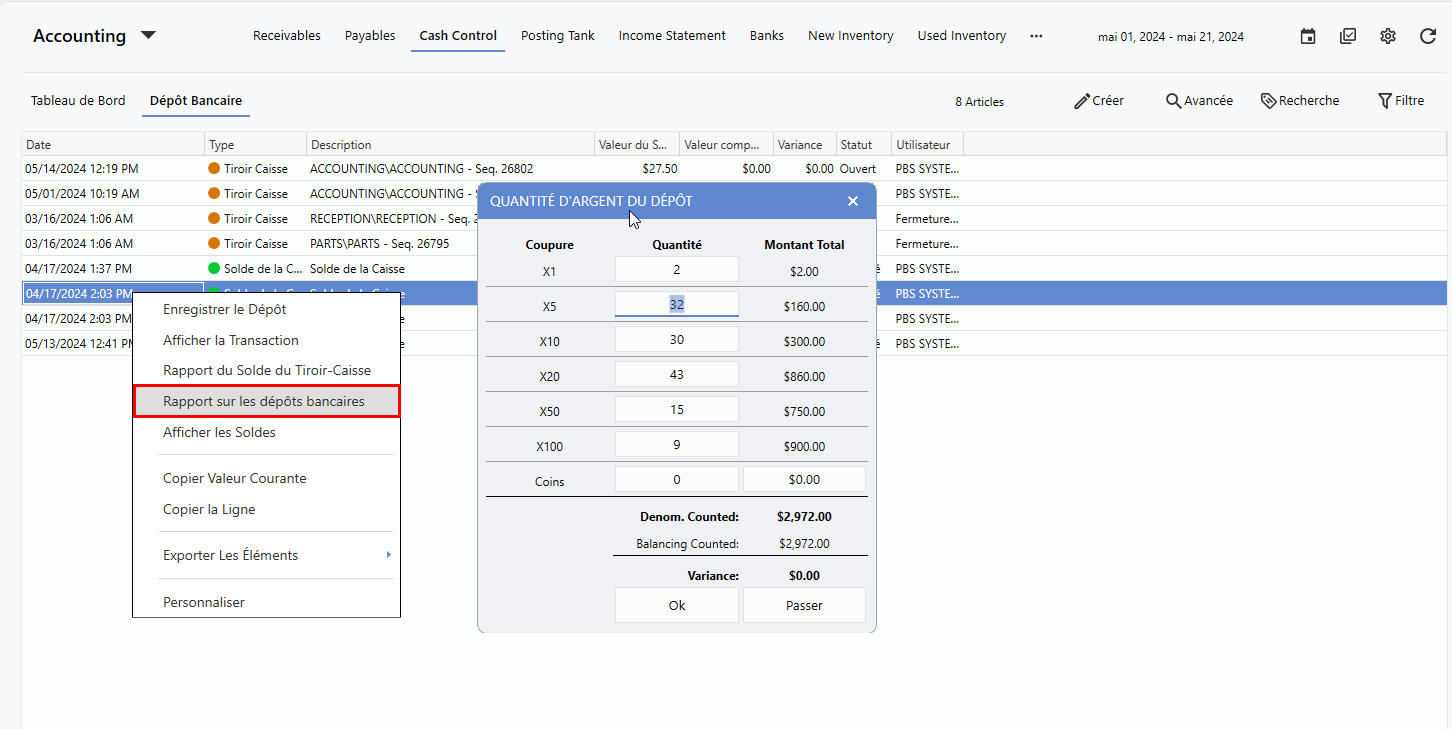Click the X20 quantity input field
The image size is (1452, 729).
point(677,375)
